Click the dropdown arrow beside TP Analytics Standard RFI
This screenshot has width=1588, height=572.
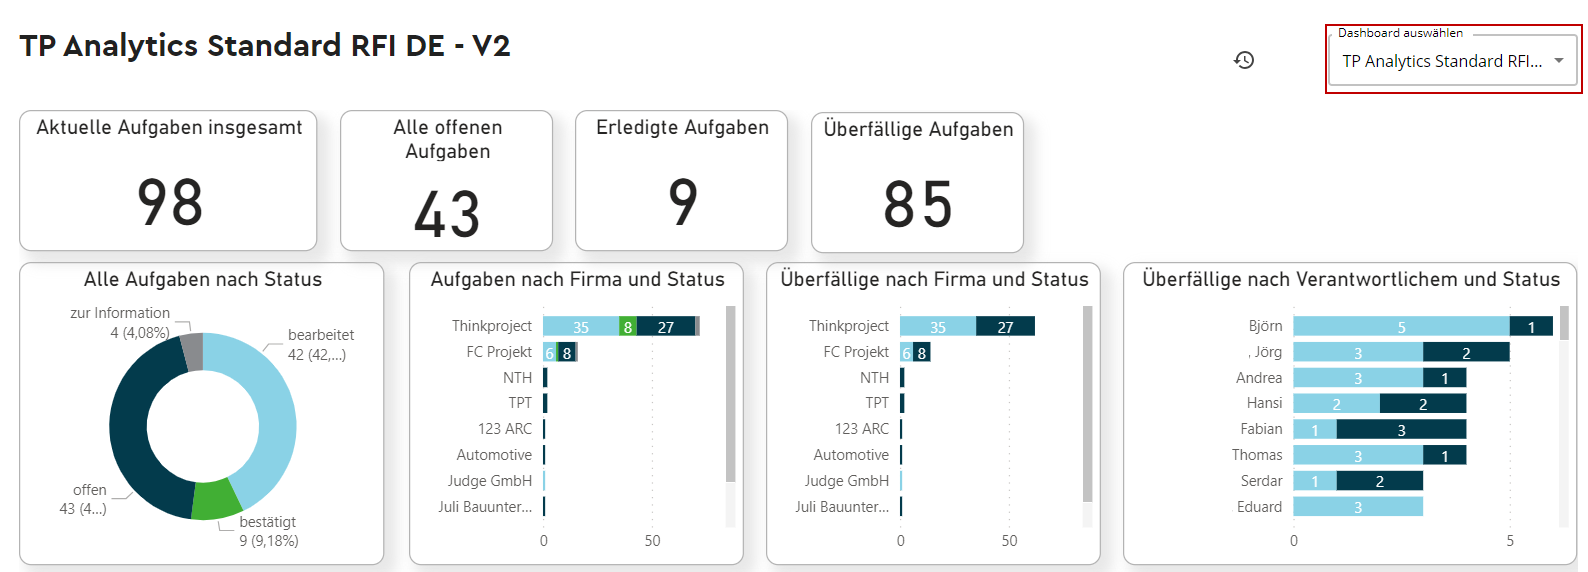click(1558, 61)
